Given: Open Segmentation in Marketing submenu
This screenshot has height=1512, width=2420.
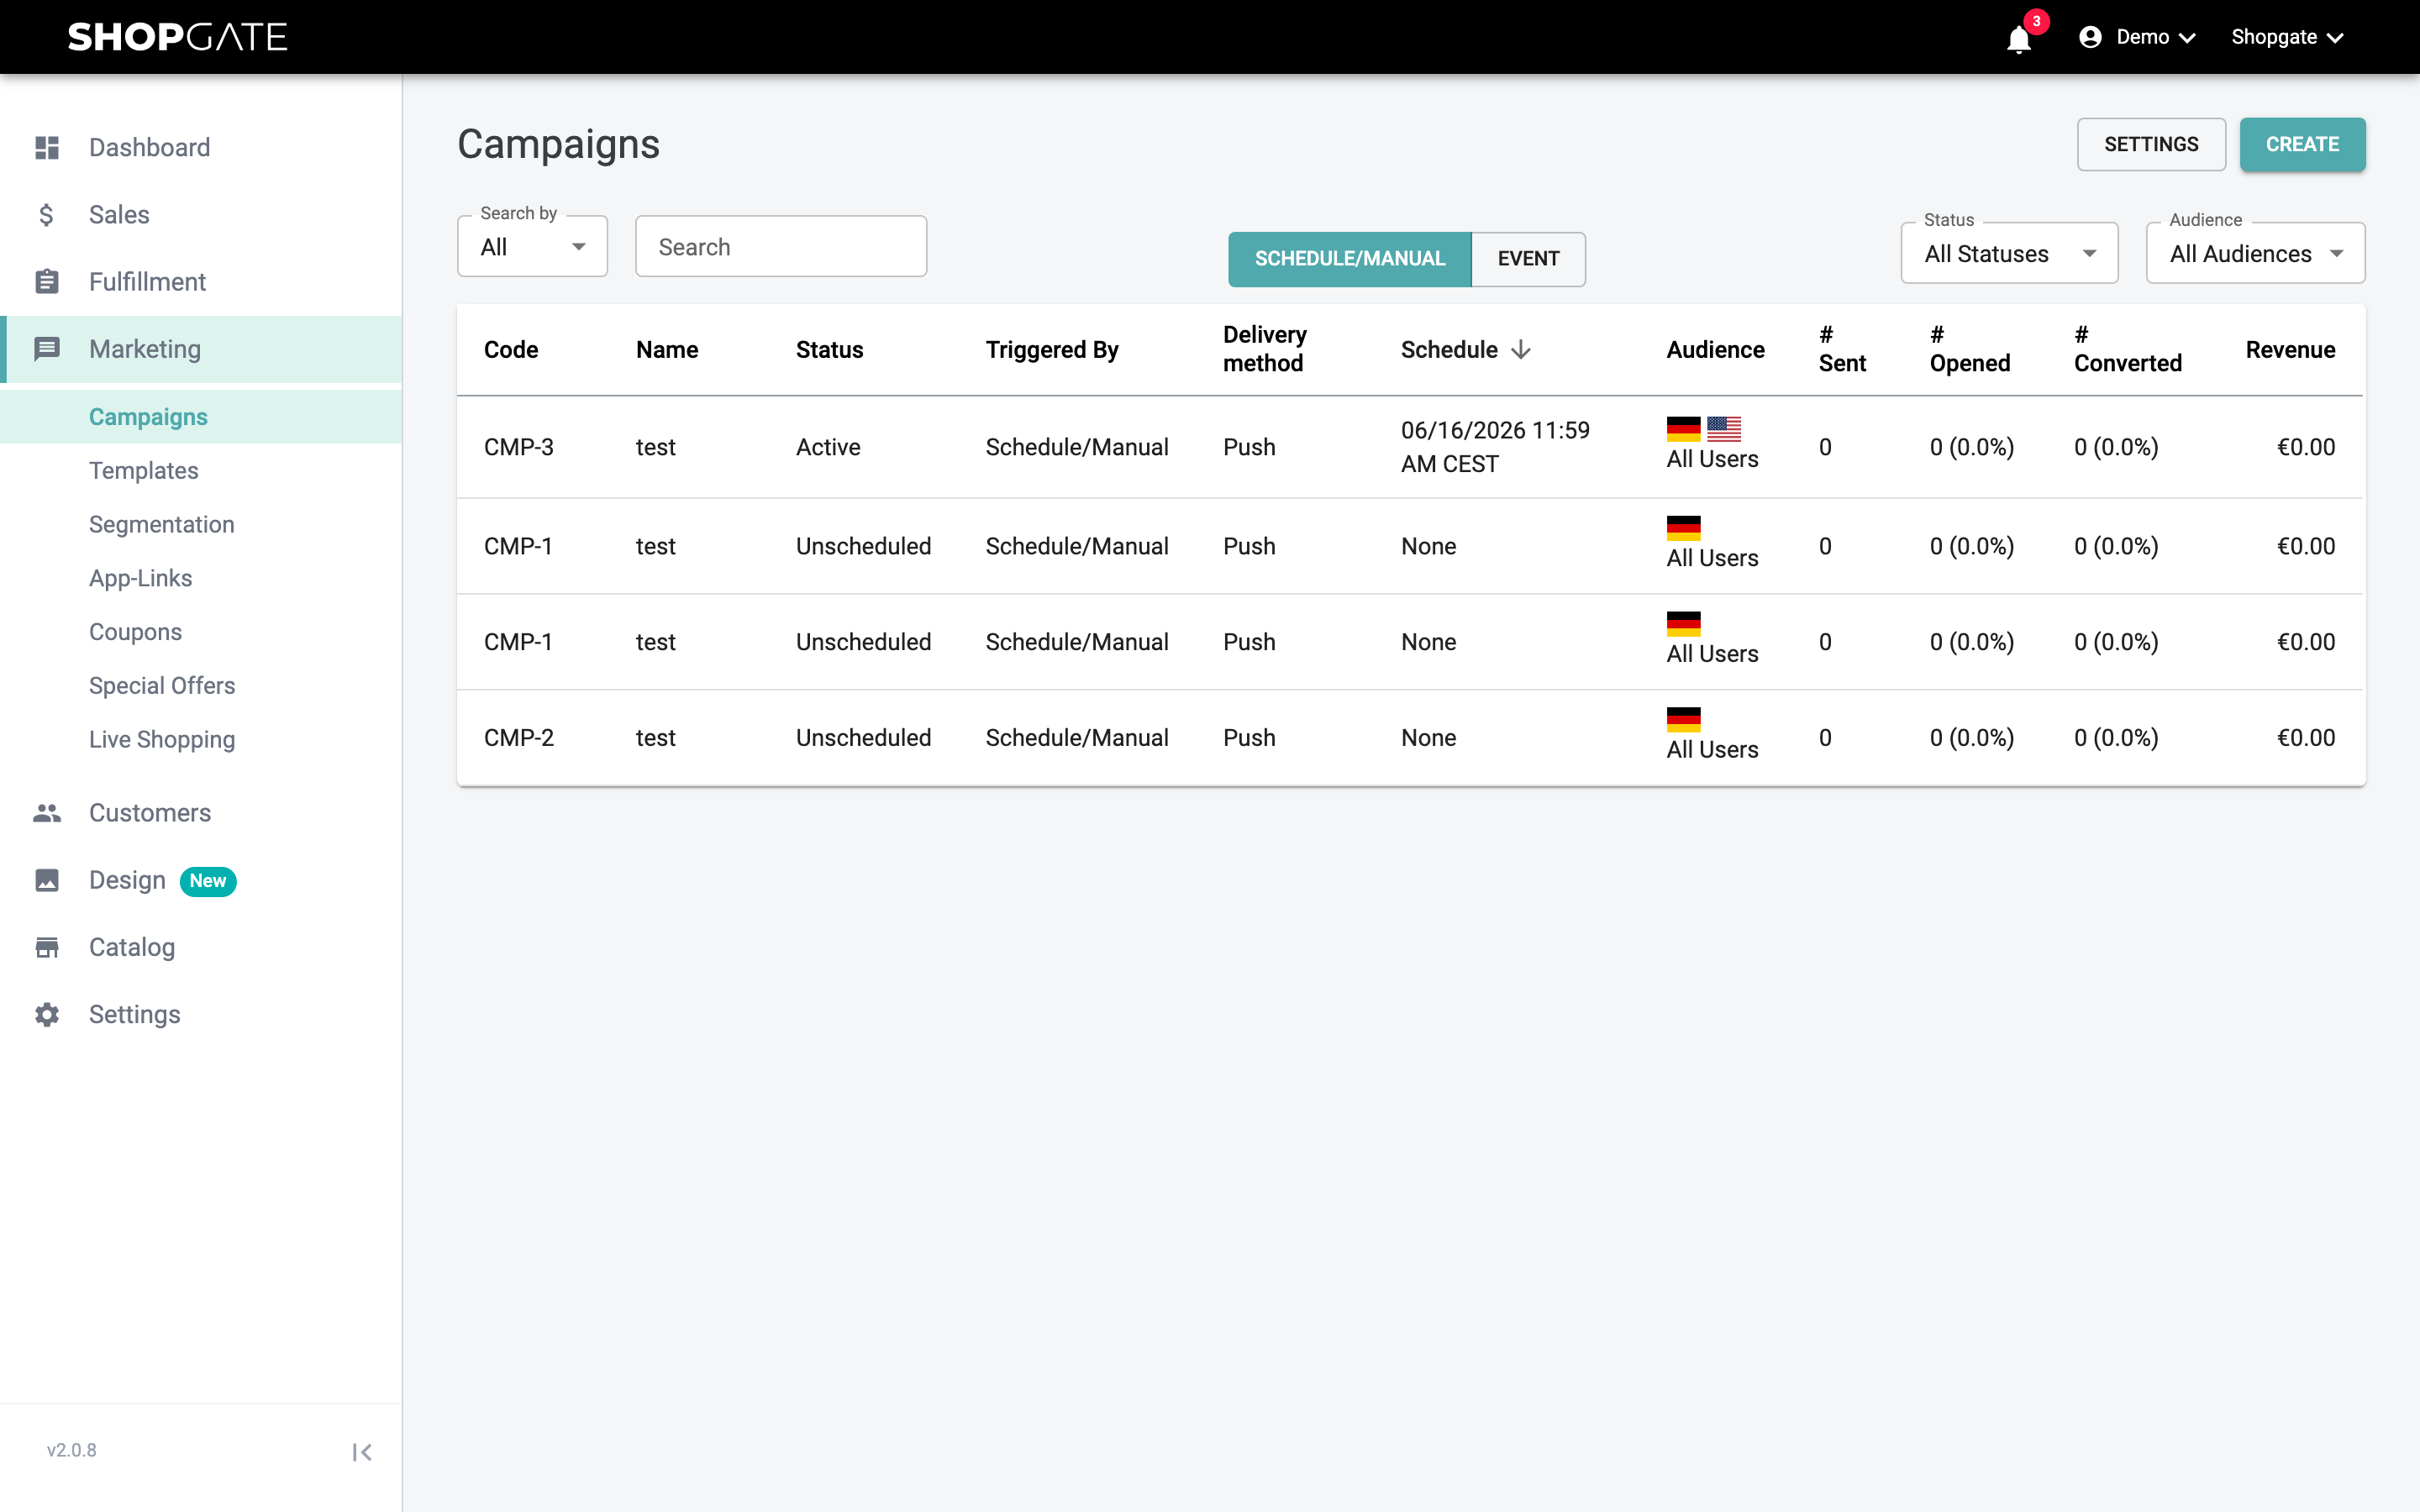Looking at the screenshot, I should (161, 524).
